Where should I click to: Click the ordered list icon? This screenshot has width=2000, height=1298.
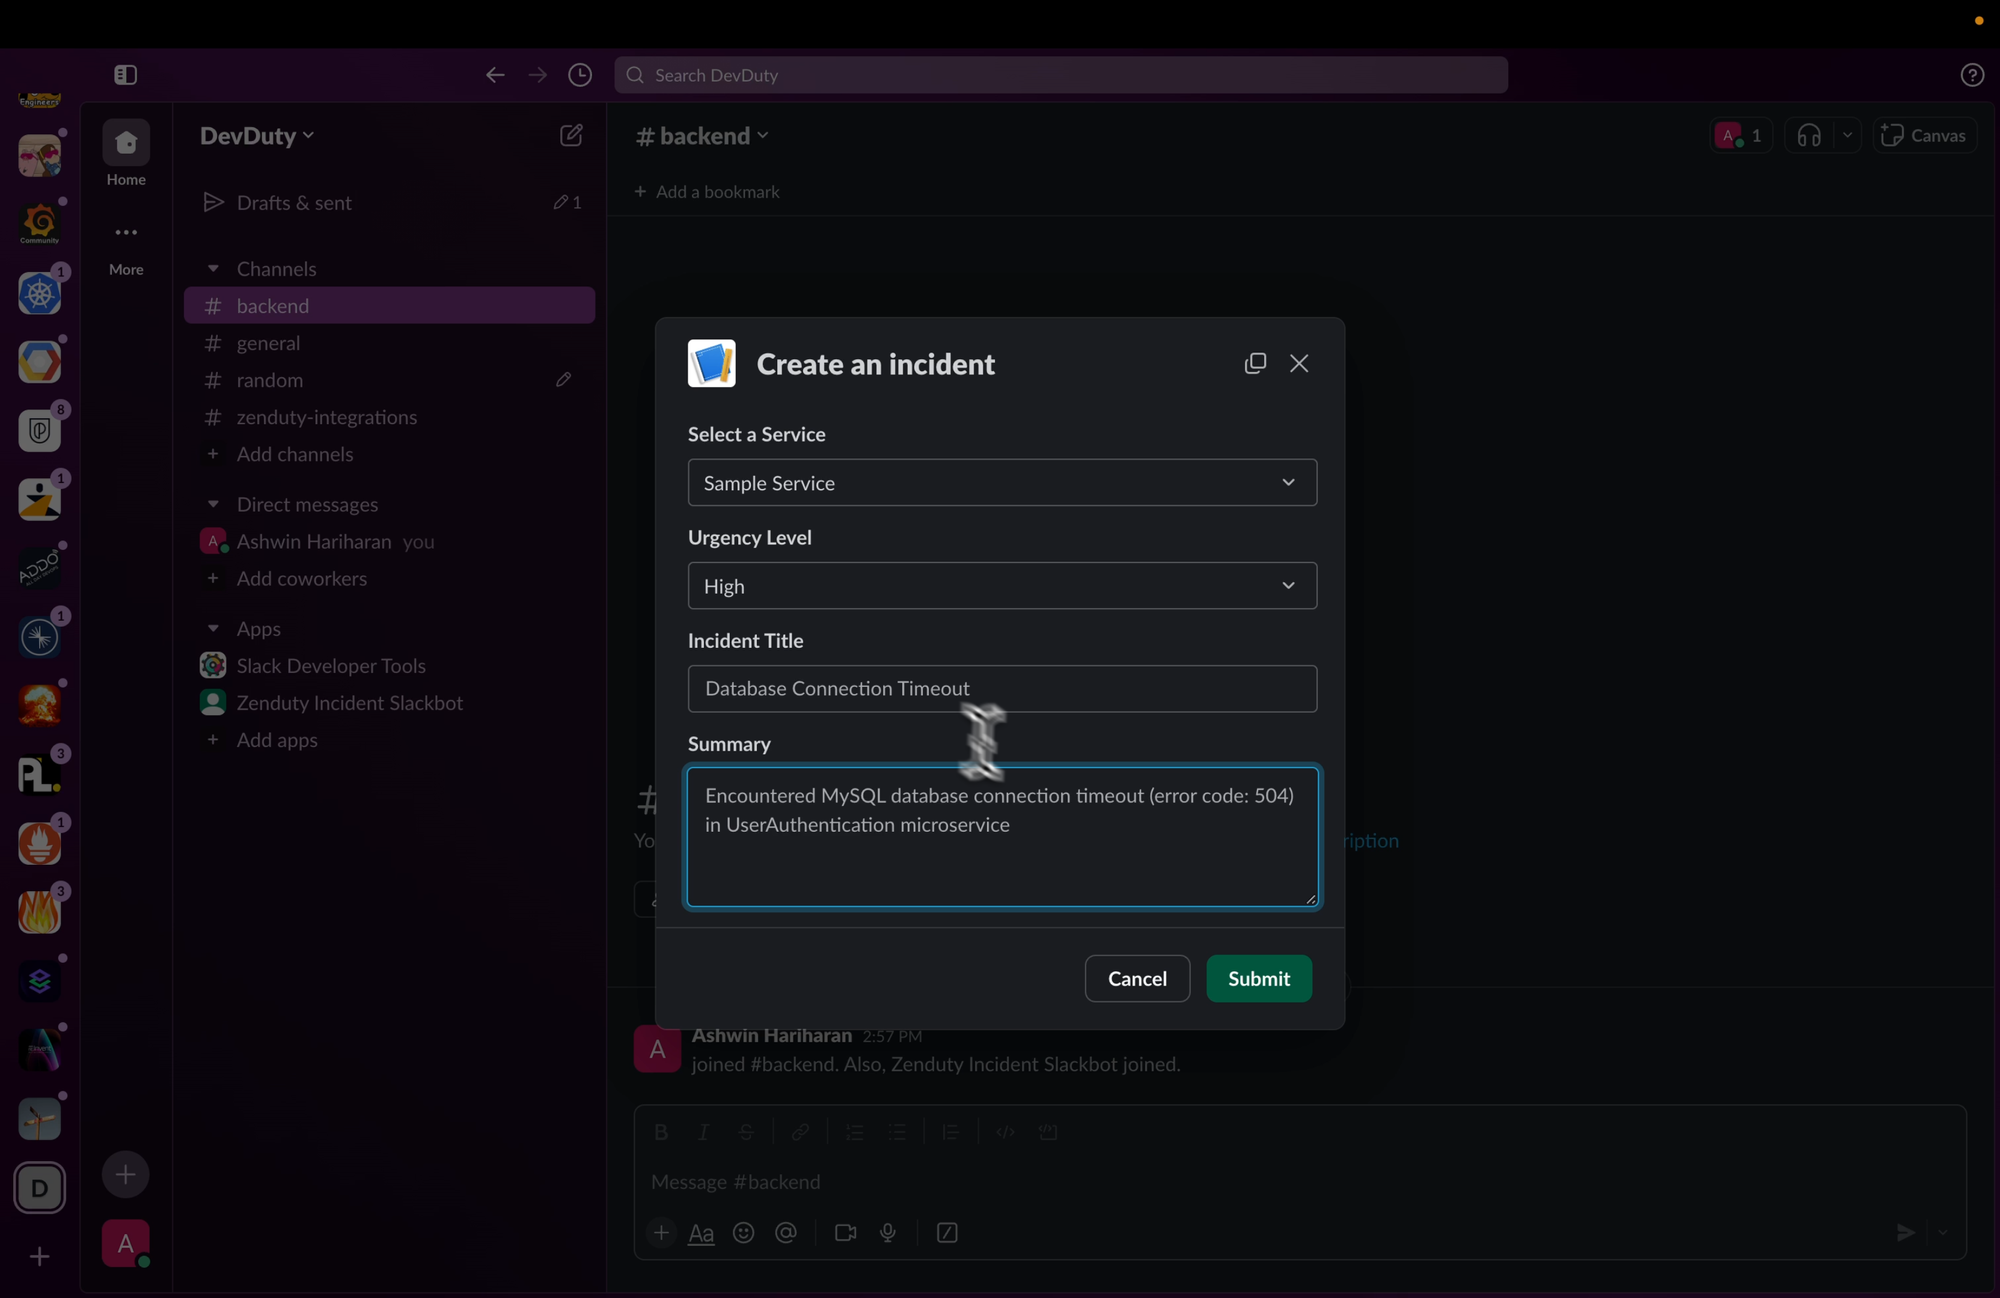(x=854, y=1132)
